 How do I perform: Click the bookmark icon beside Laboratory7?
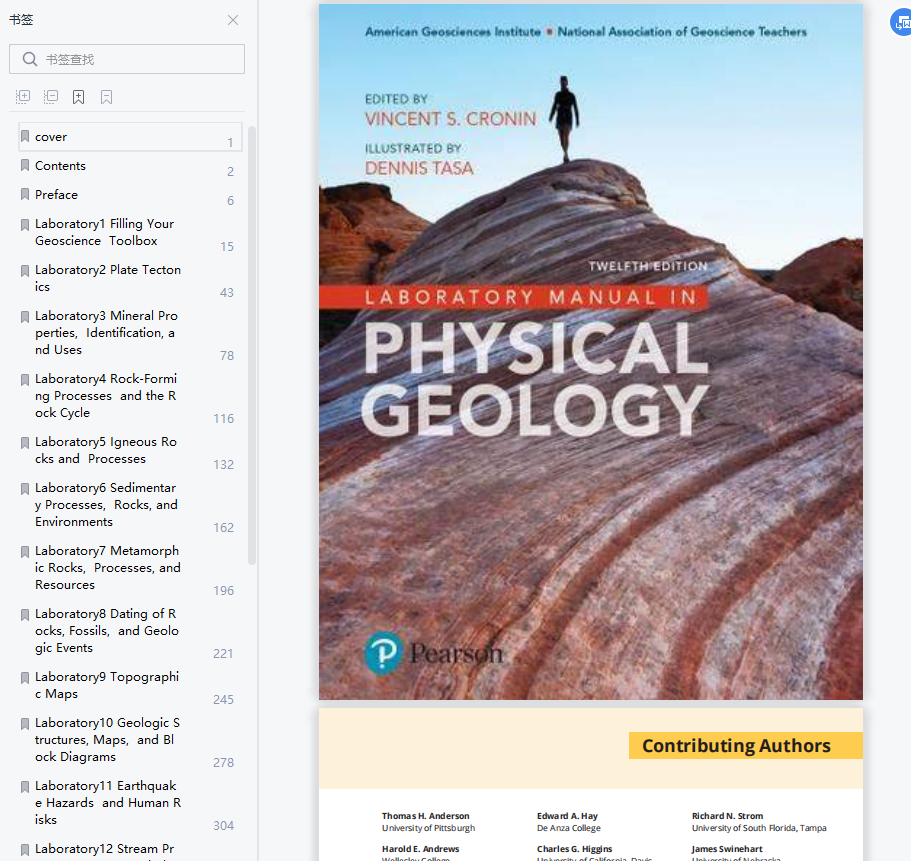coord(25,552)
